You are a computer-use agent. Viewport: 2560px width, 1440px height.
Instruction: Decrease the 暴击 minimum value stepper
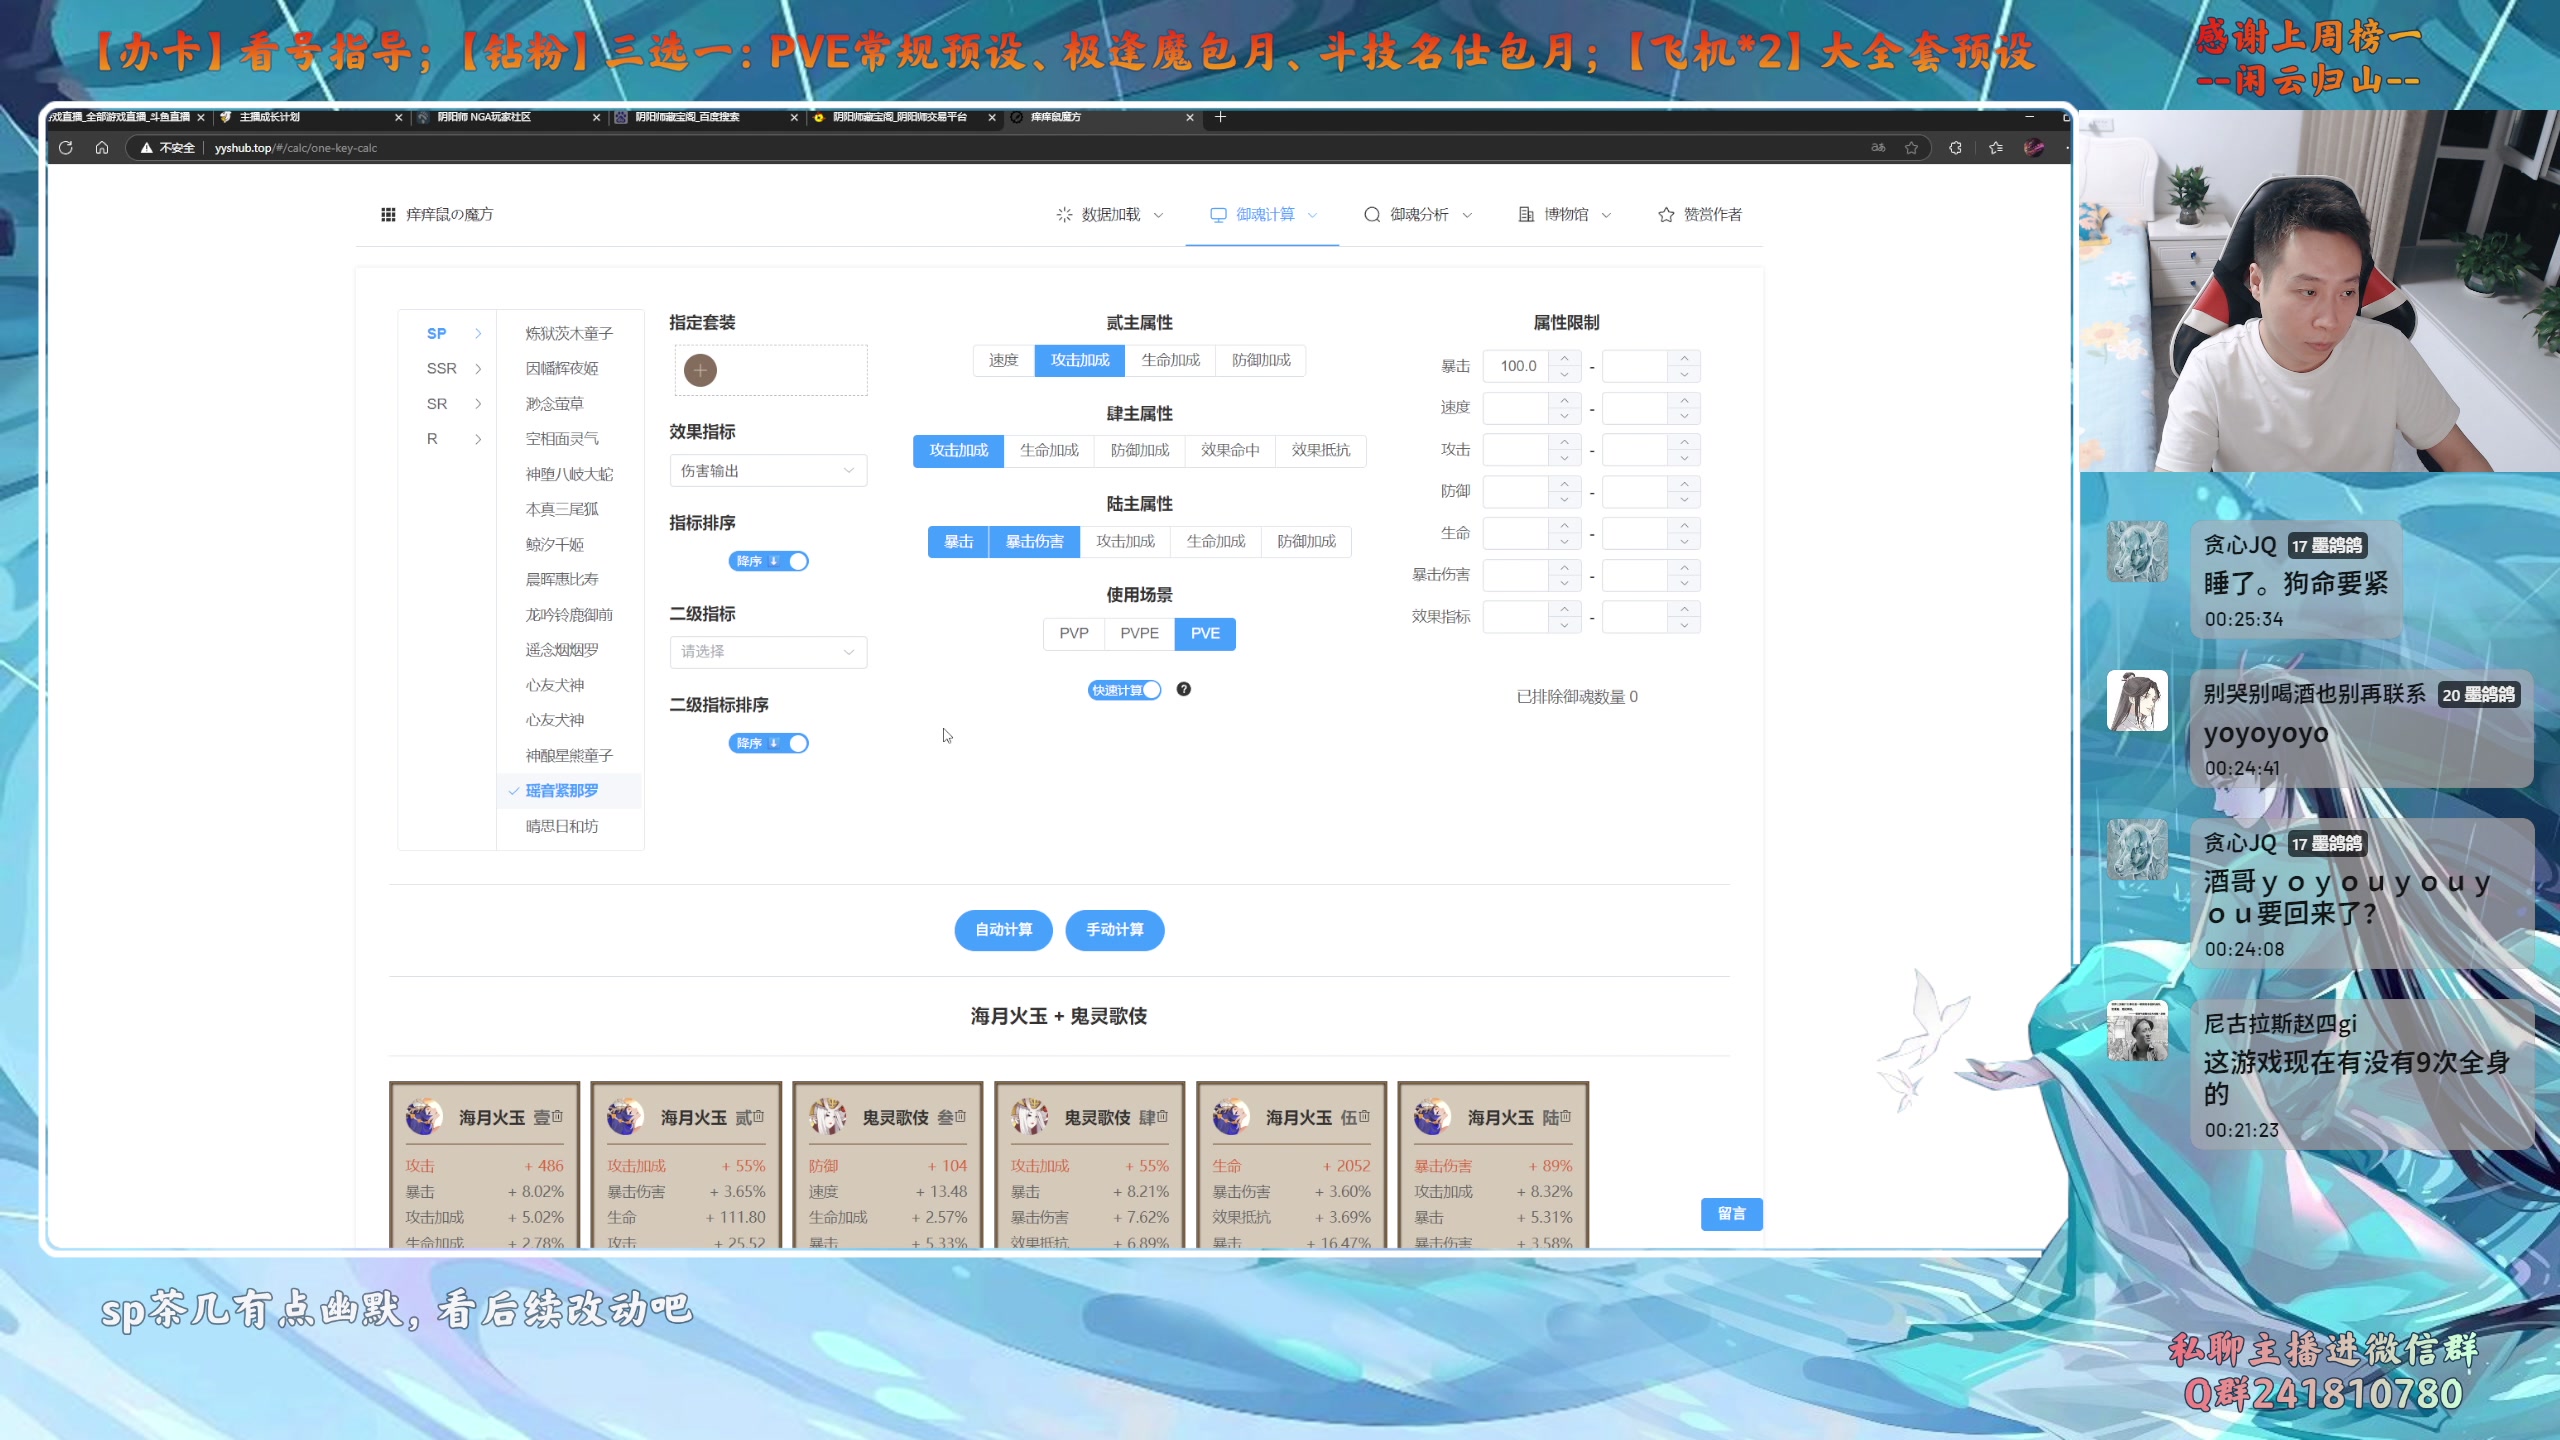1564,375
